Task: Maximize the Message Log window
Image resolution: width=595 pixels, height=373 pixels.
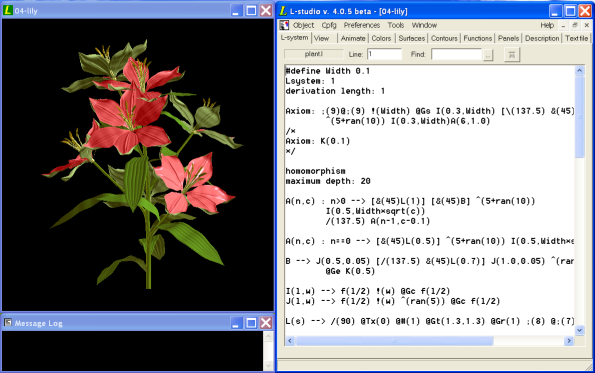Action: click(251, 323)
